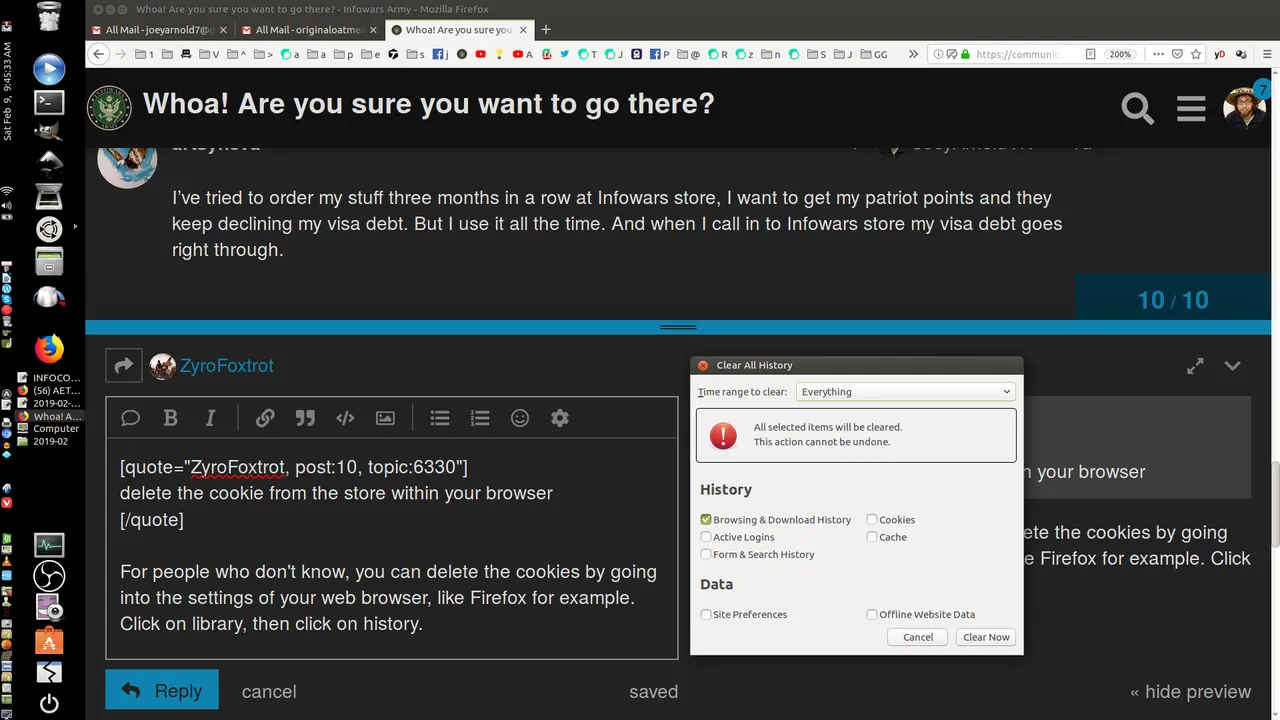Viewport: 1280px width, 720px height.
Task: Show more bookmarks with the chevron overflow
Action: click(913, 55)
